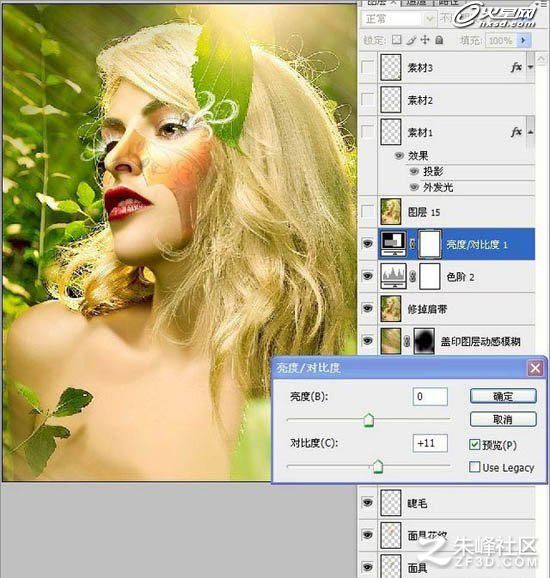This screenshot has width=550, height=578.
Task: Expand 素材3 layer effects arrow
Action: point(530,67)
